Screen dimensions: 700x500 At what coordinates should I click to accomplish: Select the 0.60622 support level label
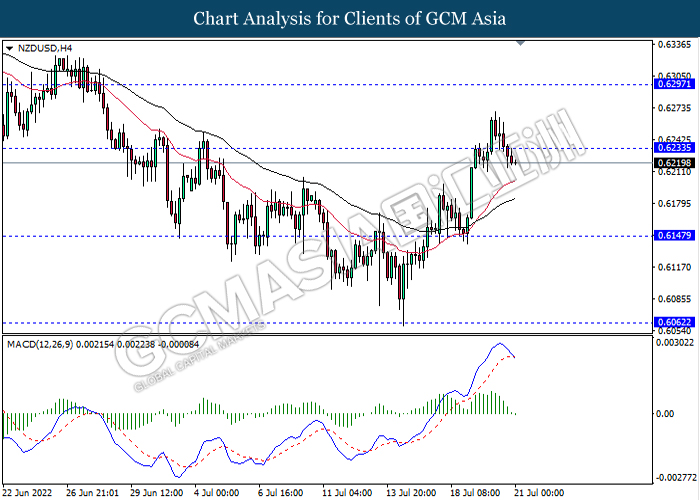click(675, 322)
